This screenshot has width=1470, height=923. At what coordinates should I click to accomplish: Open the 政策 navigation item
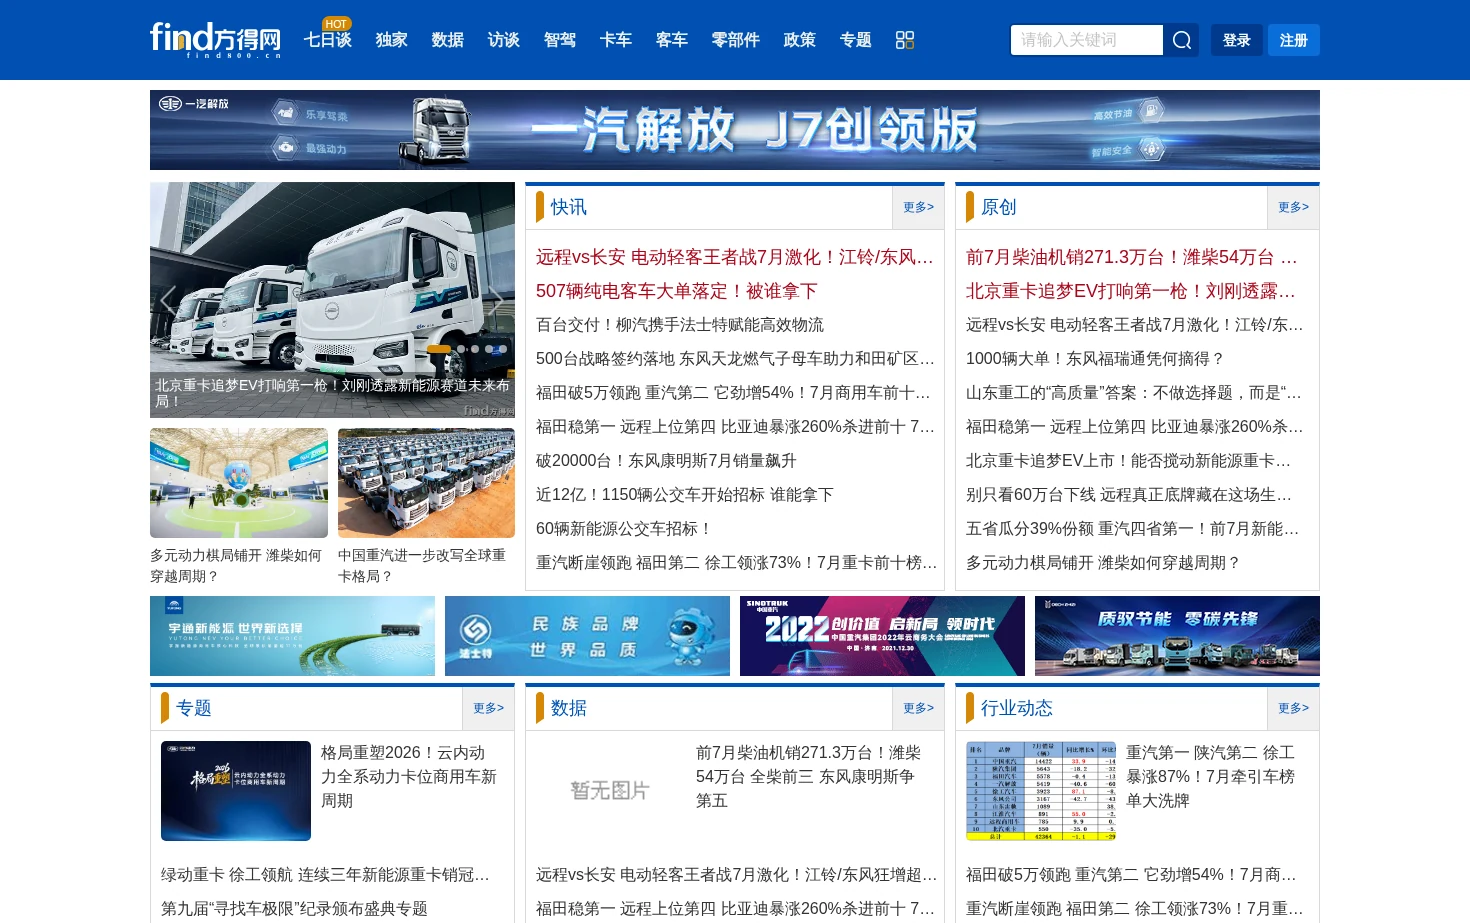point(800,40)
